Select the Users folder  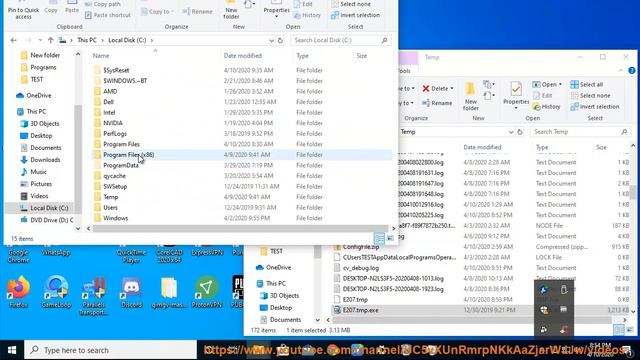242,207
